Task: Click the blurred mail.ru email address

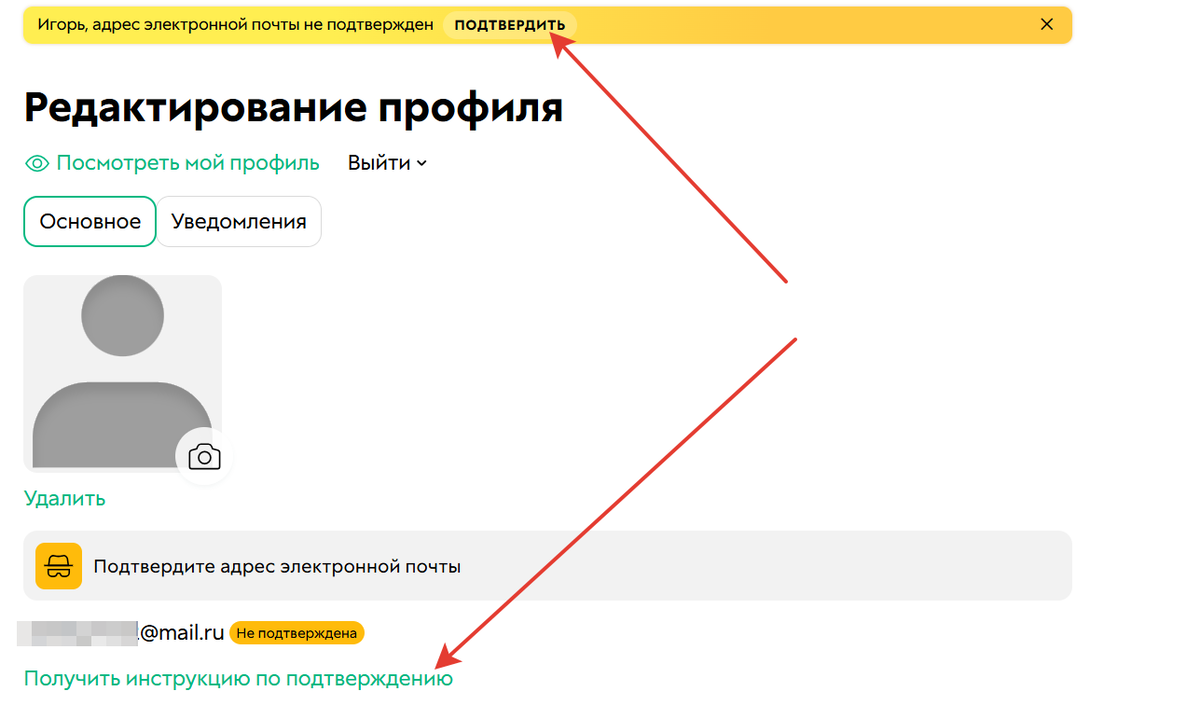Action: pos(120,632)
